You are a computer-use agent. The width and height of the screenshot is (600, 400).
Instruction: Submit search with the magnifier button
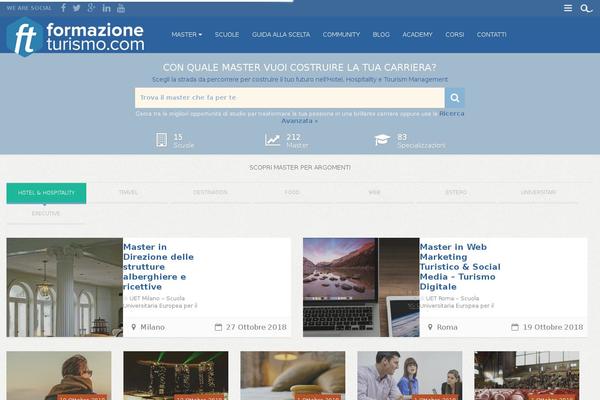[455, 98]
